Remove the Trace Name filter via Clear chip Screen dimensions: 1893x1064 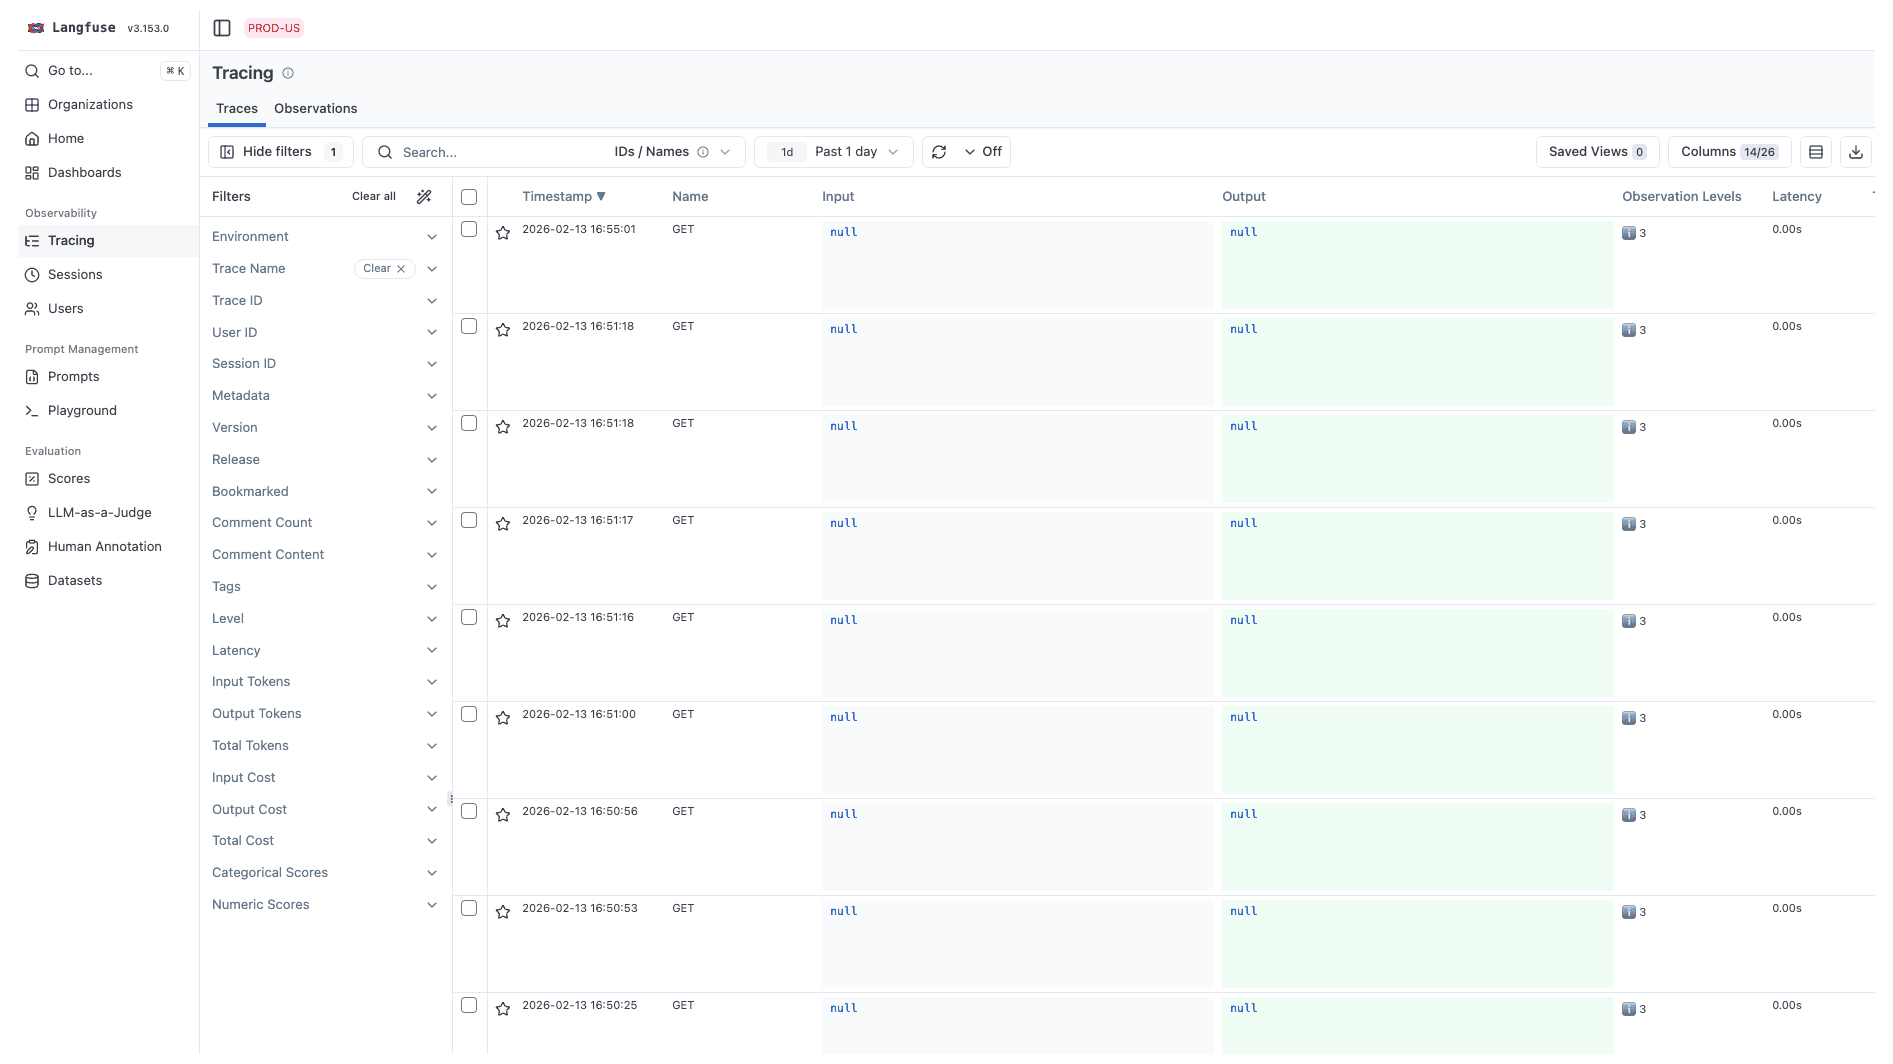coord(384,268)
